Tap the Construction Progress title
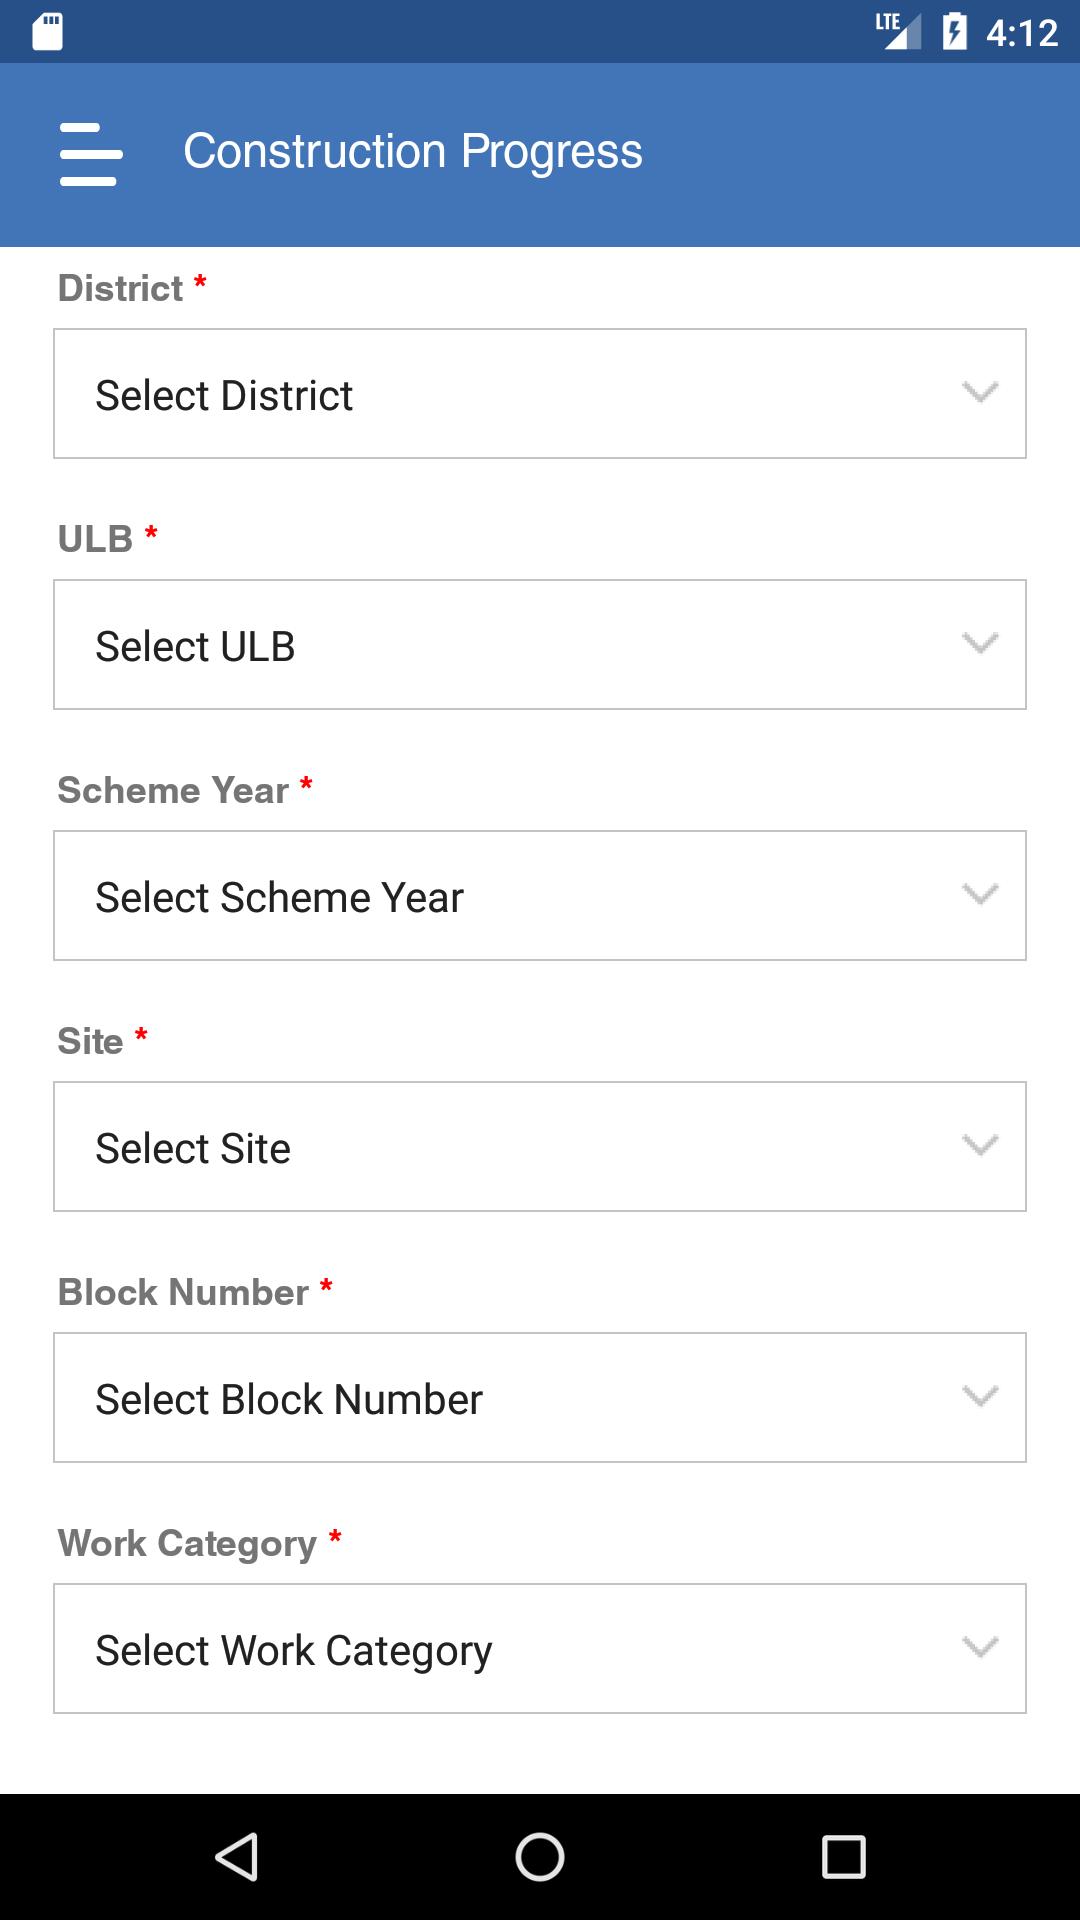This screenshot has height=1920, width=1080. [412, 152]
